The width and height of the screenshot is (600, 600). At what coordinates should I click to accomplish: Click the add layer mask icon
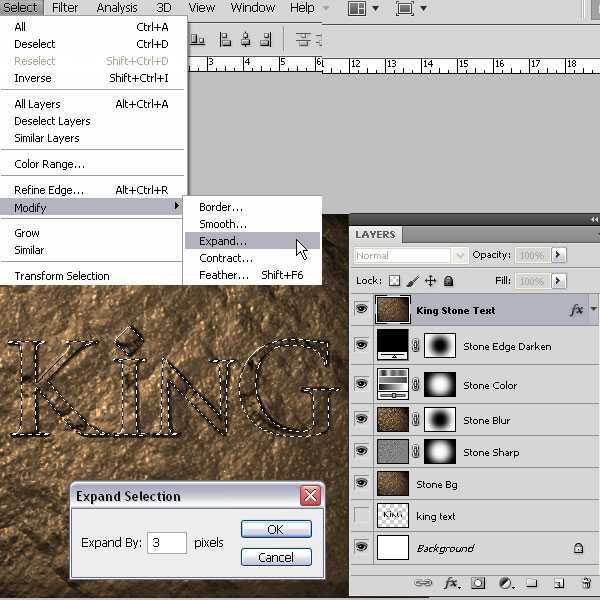click(478, 583)
